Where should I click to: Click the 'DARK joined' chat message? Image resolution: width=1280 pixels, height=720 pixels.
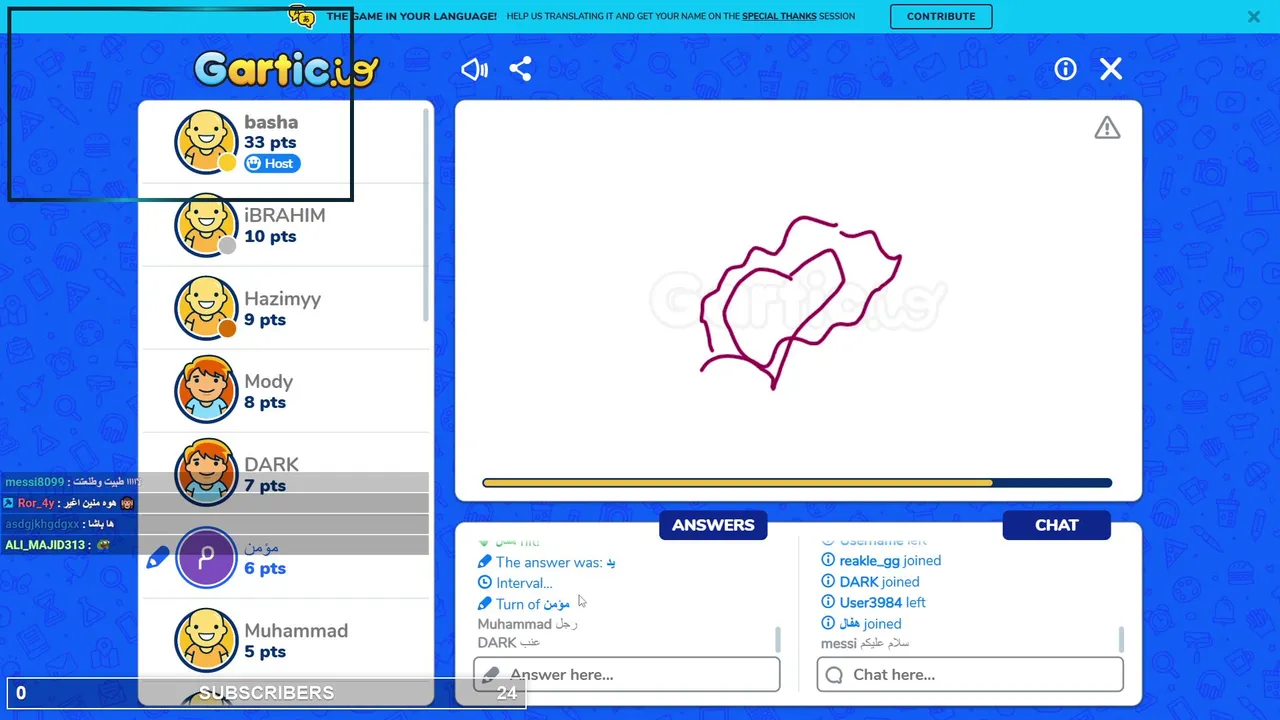(870, 581)
